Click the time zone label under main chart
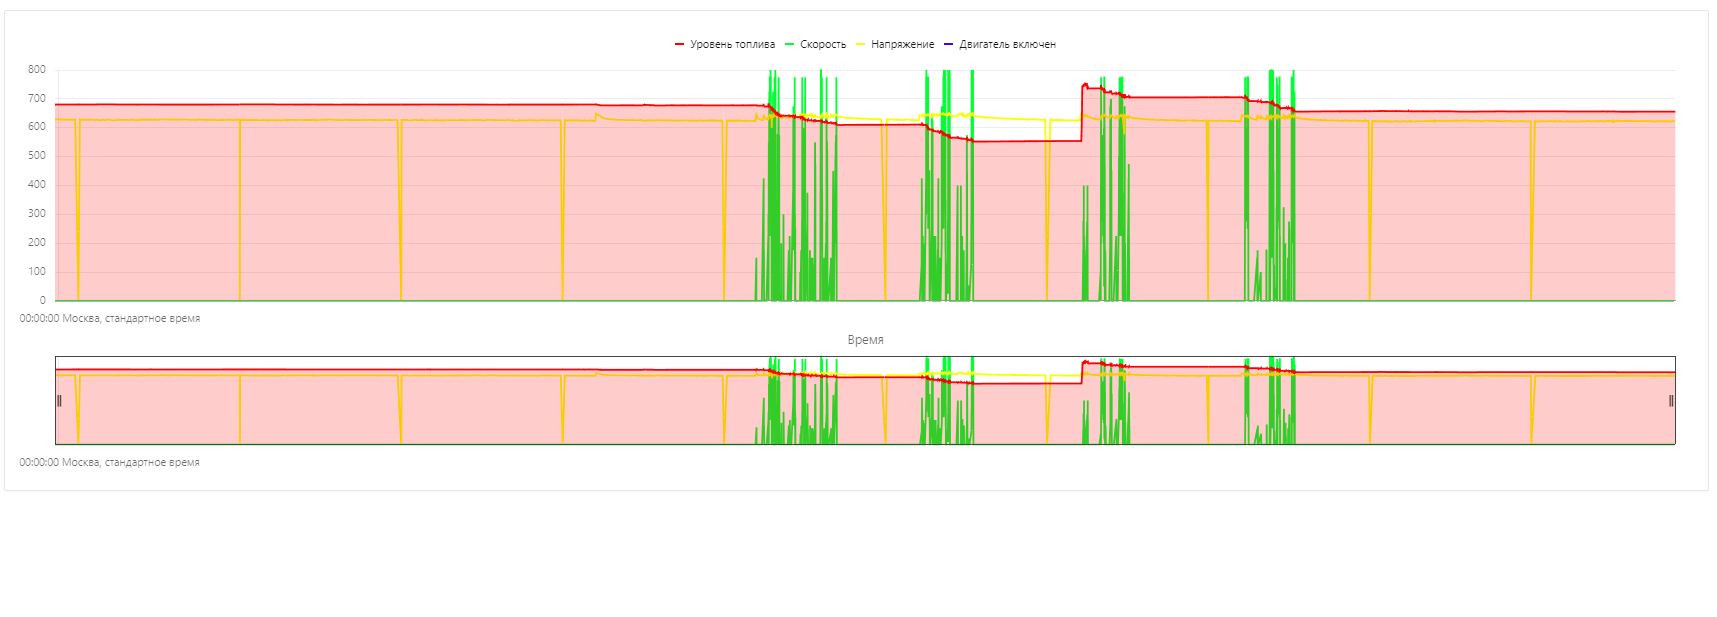The height and width of the screenshot is (617, 1717). click(110, 319)
